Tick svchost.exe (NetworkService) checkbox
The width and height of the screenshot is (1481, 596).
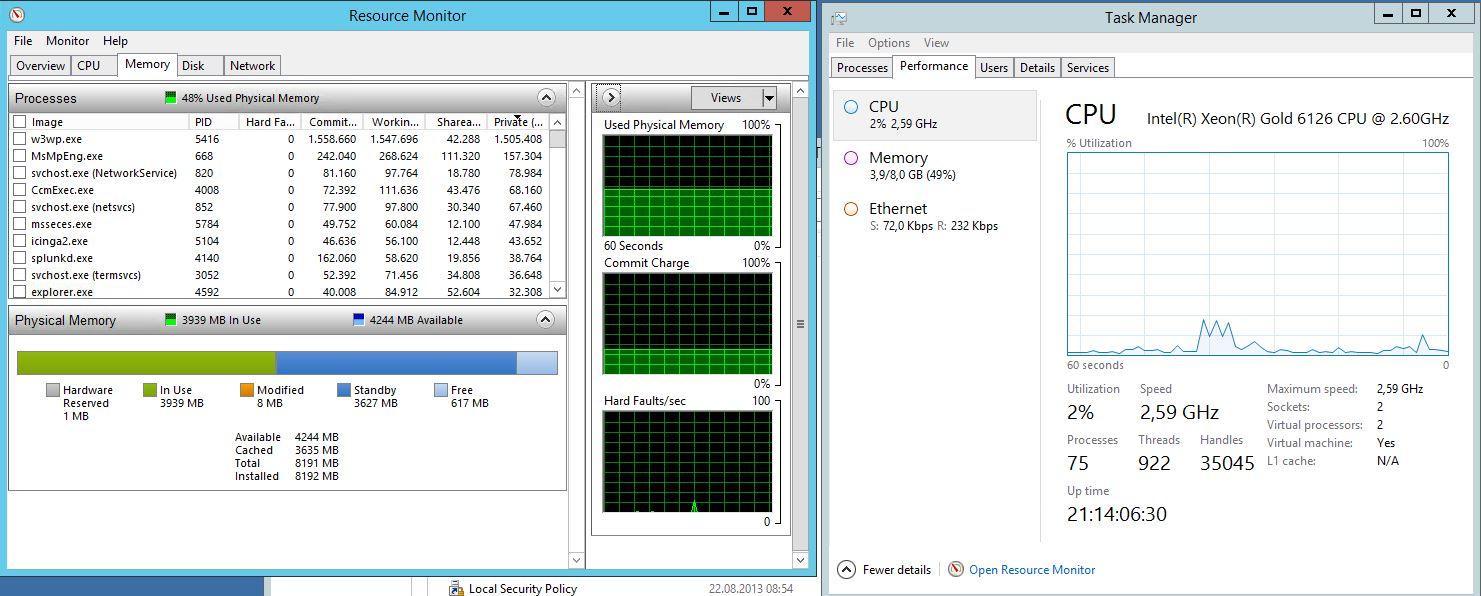click(19, 173)
